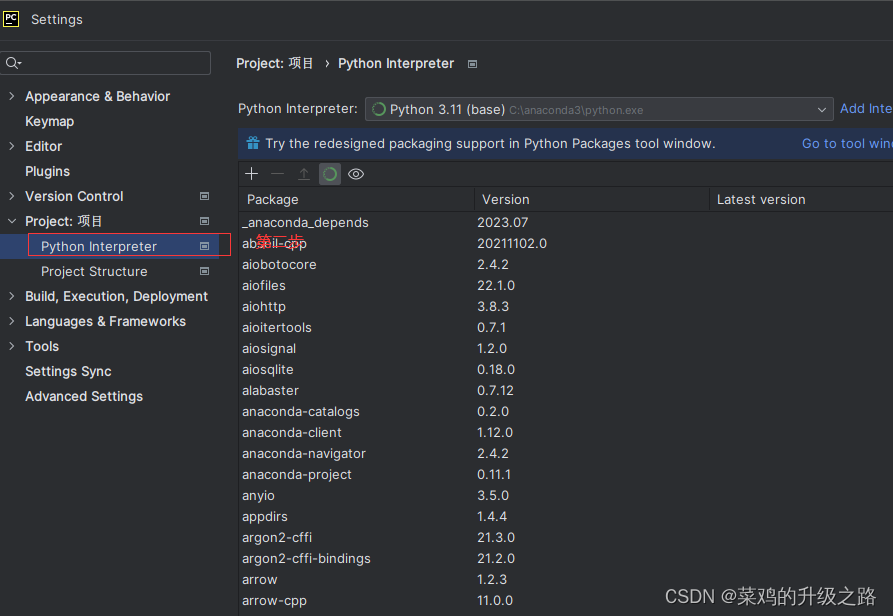
Task: Click version 1.2.3 of arrow
Action: (492, 580)
